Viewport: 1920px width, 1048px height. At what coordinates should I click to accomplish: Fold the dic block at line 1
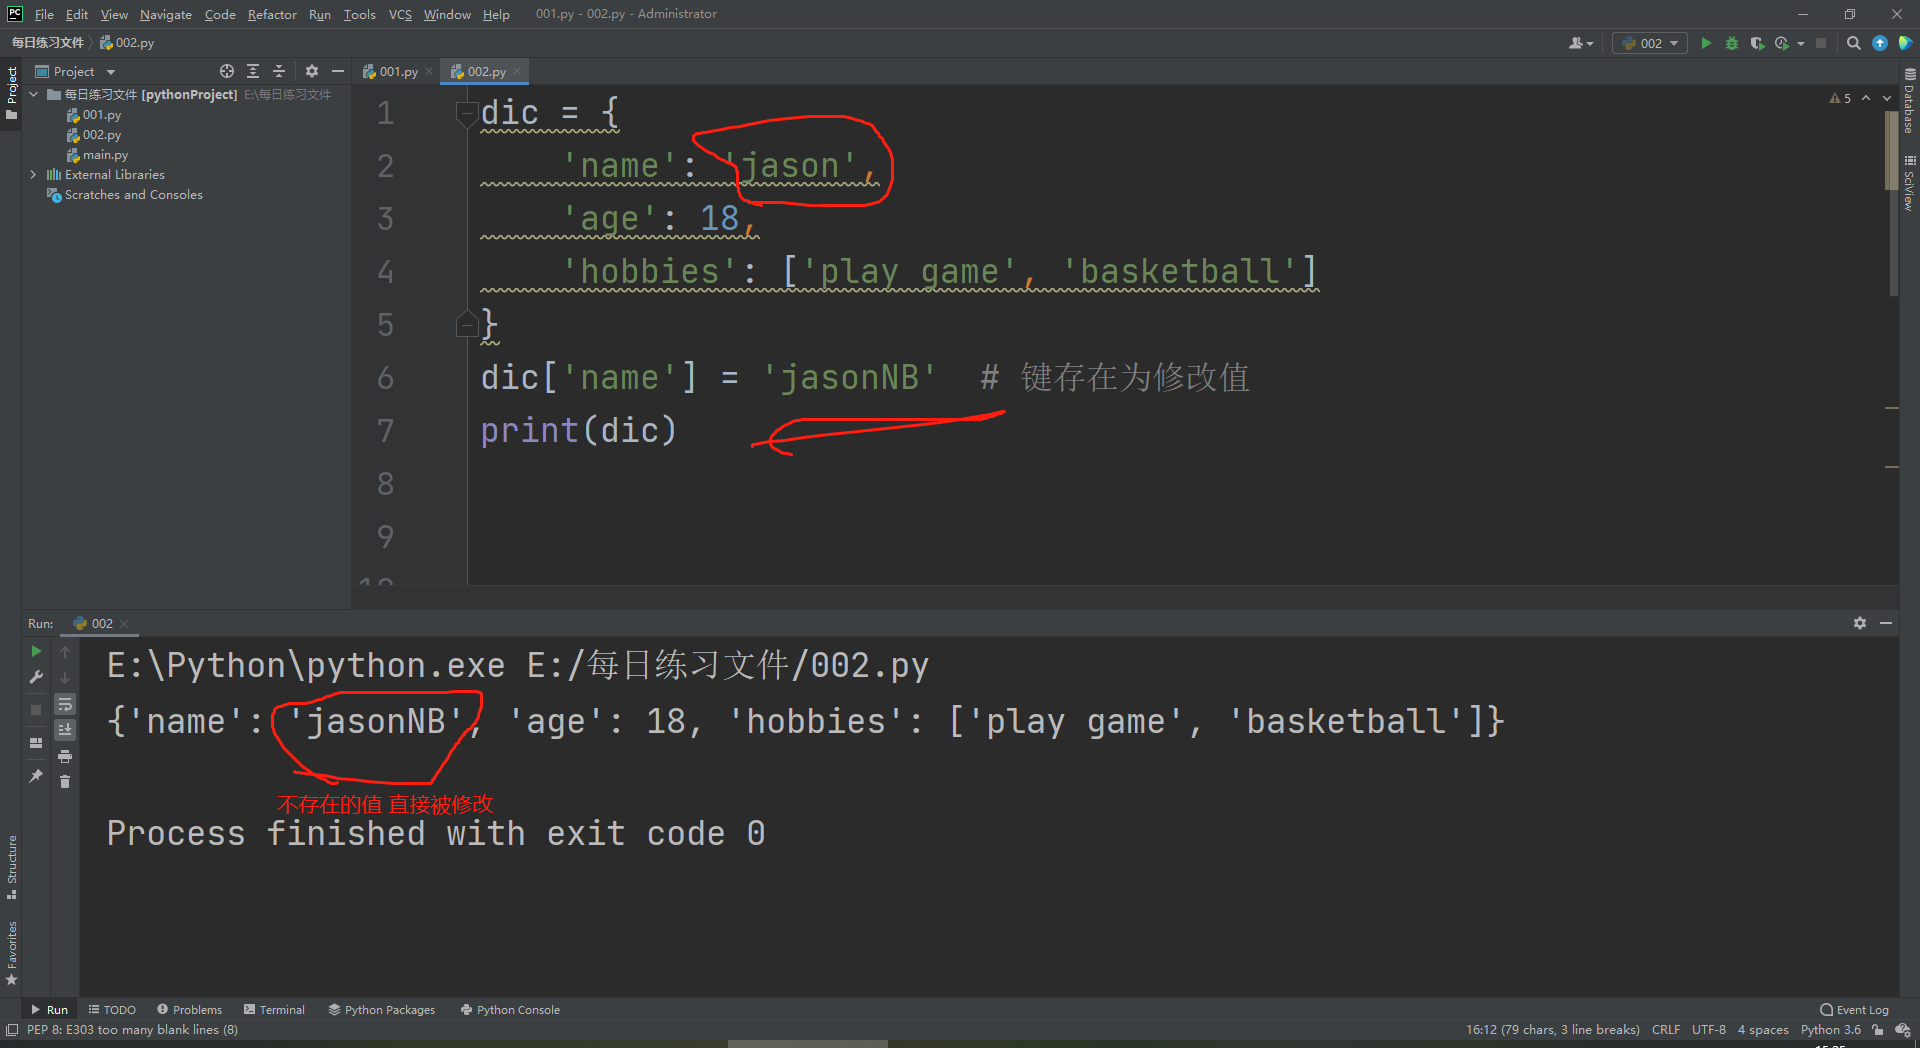coord(466,113)
